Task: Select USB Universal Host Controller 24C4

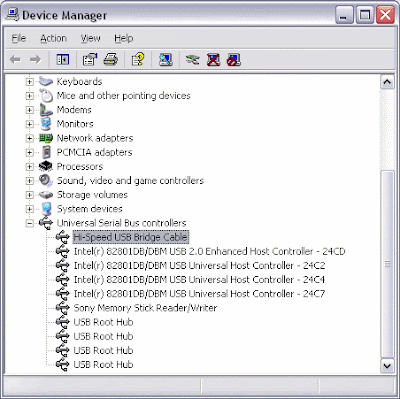Action: pos(199,280)
